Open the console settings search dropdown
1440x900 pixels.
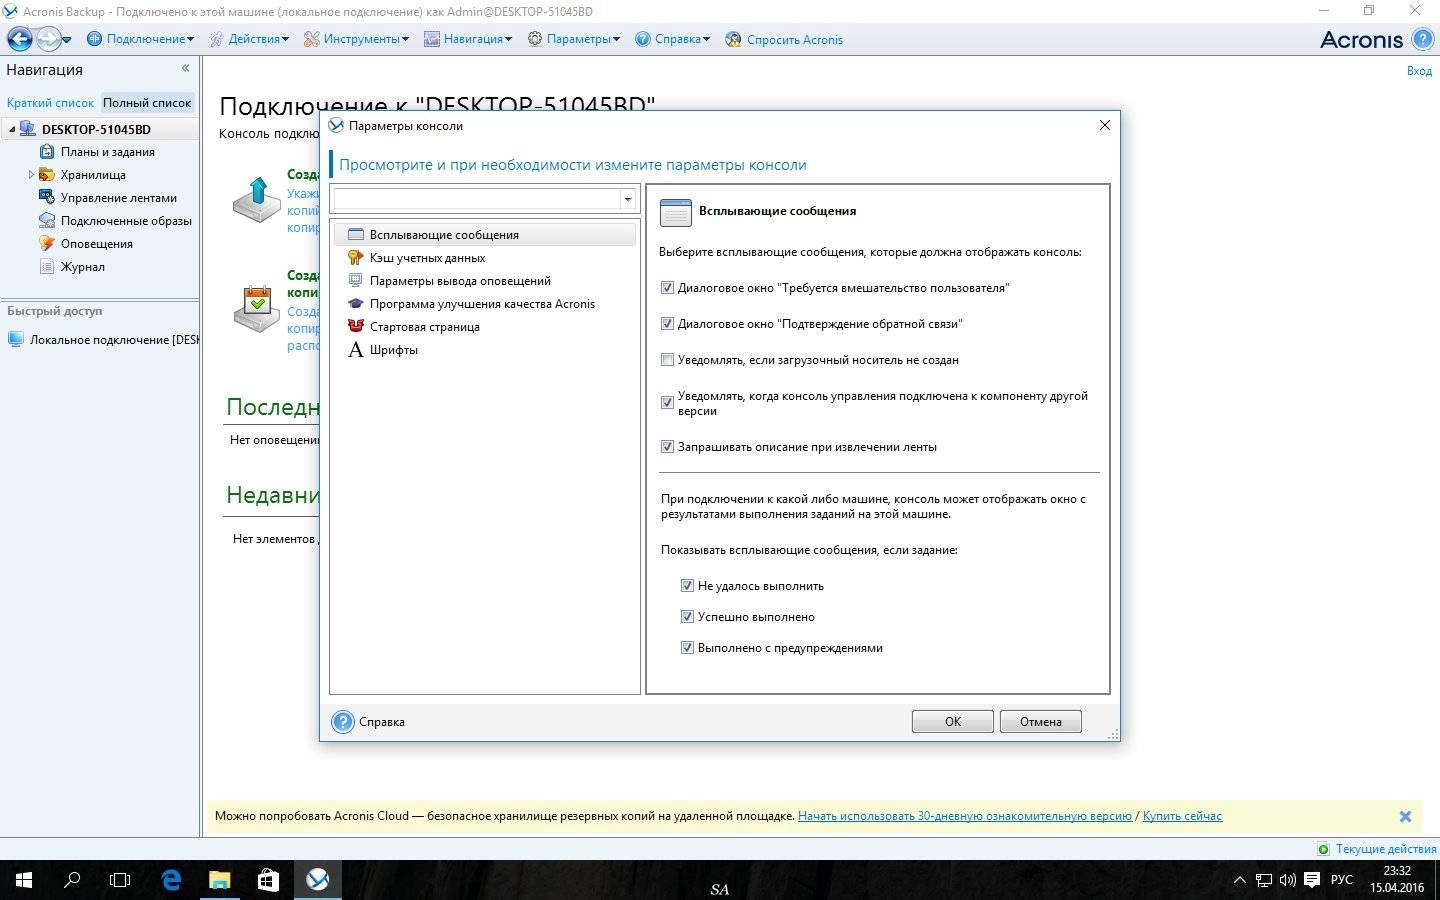627,199
